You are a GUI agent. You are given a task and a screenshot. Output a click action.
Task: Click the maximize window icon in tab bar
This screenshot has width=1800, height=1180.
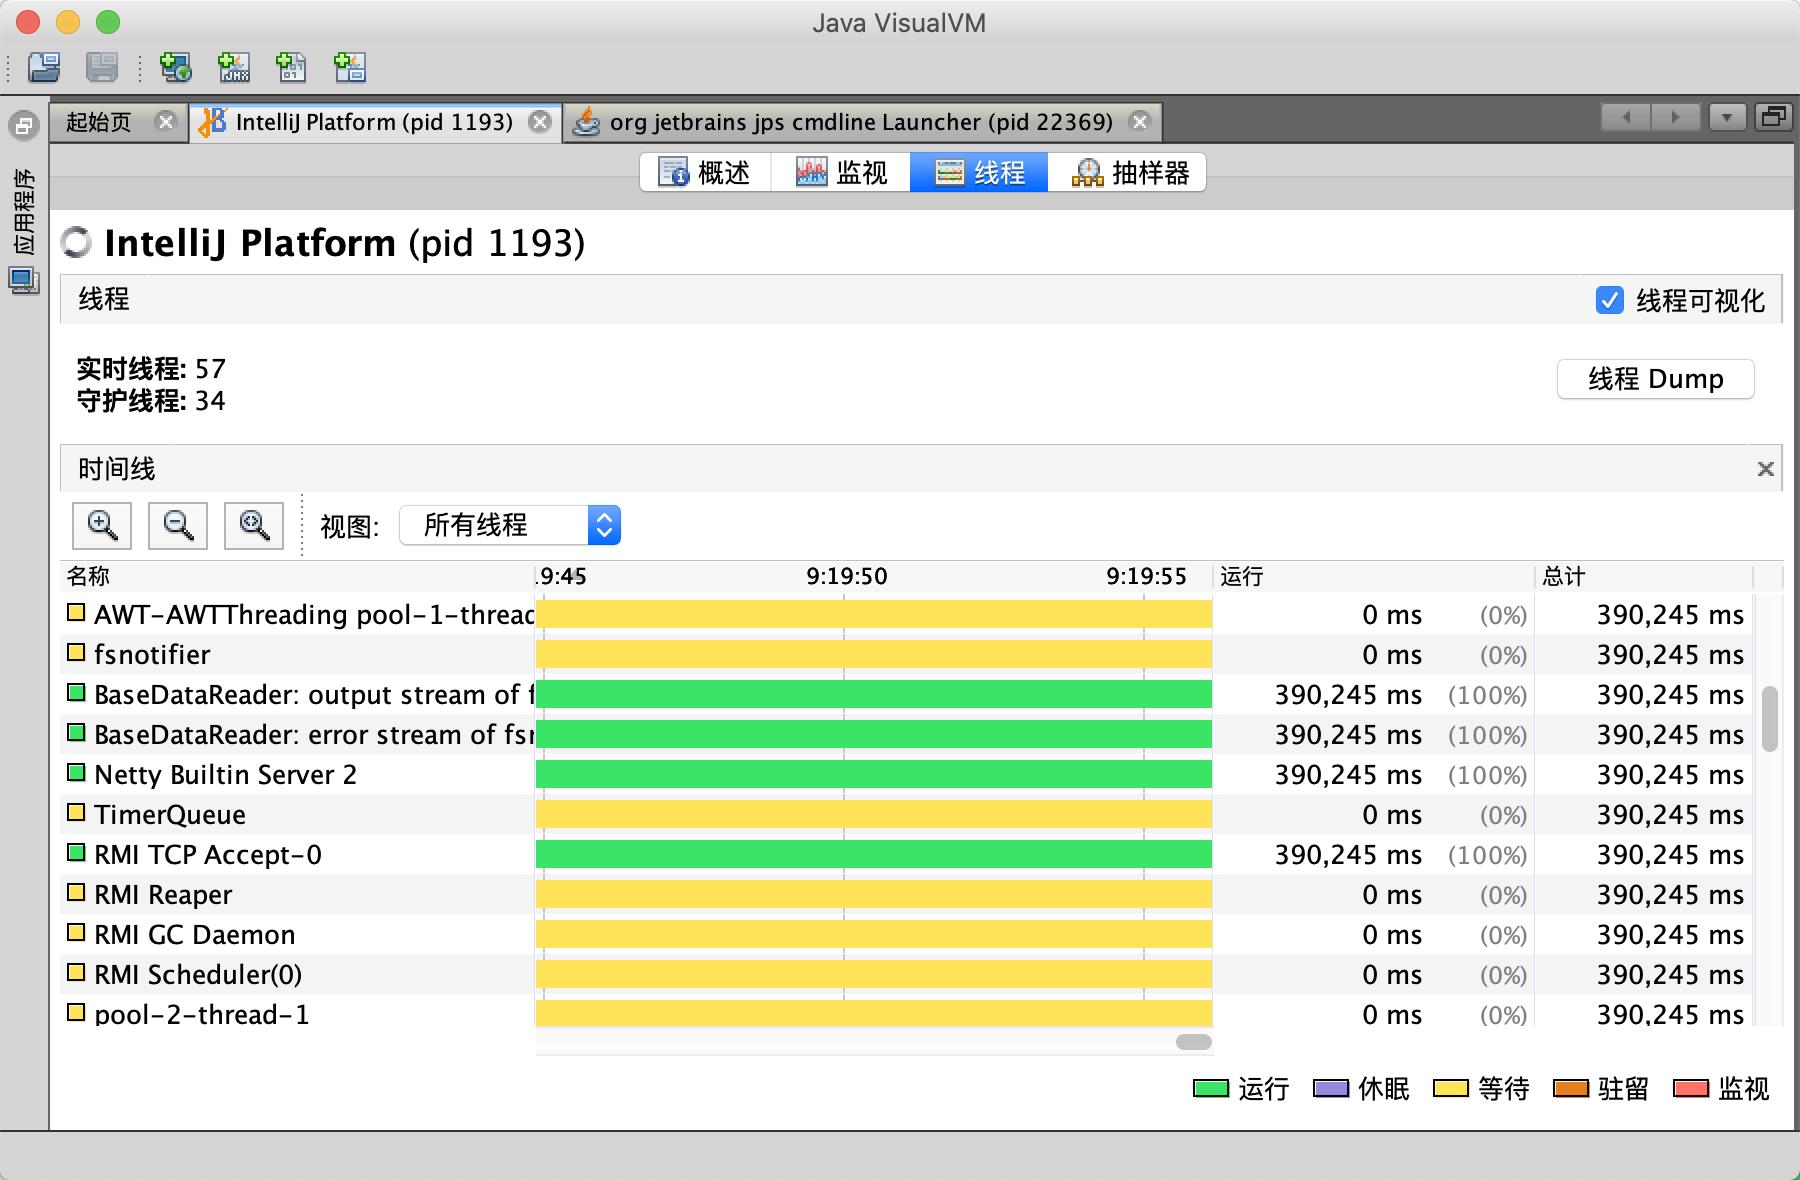click(x=1773, y=118)
